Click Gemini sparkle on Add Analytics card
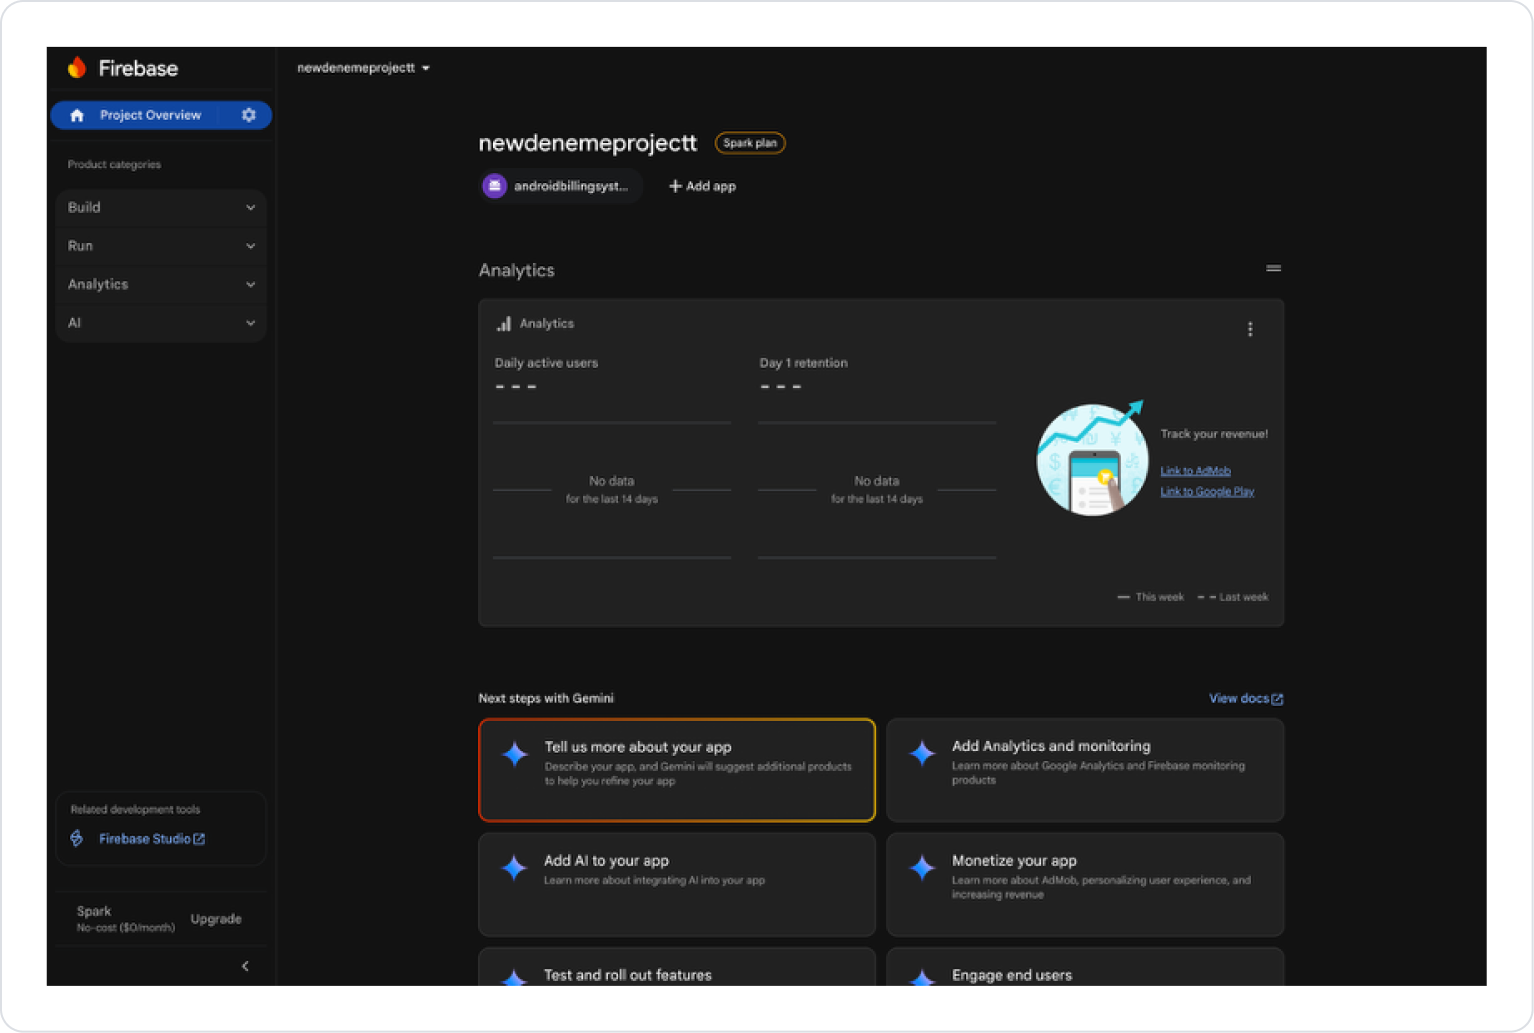The height and width of the screenshot is (1033, 1534). click(922, 753)
